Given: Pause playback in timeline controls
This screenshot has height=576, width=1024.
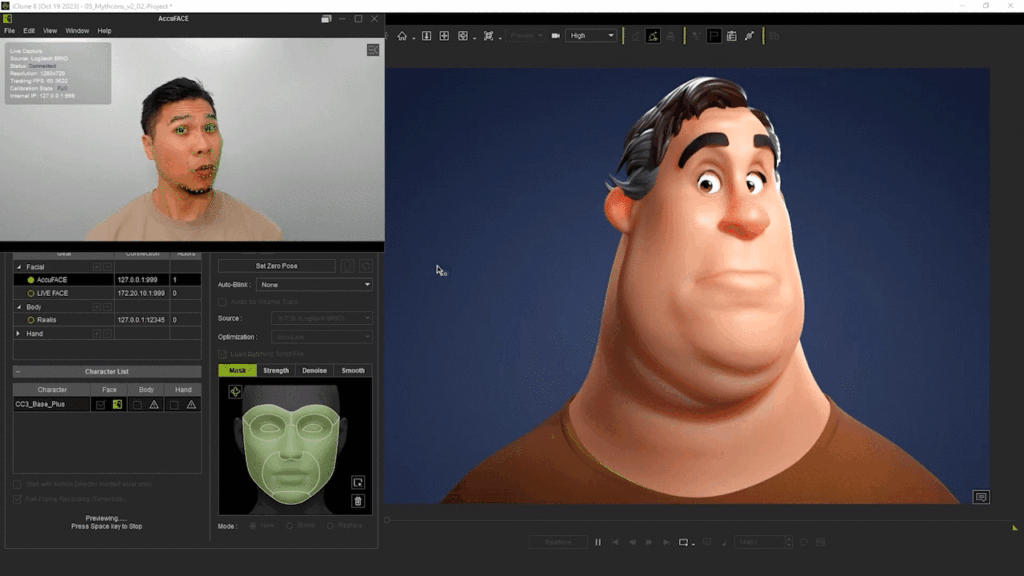Looking at the screenshot, I should [598, 542].
